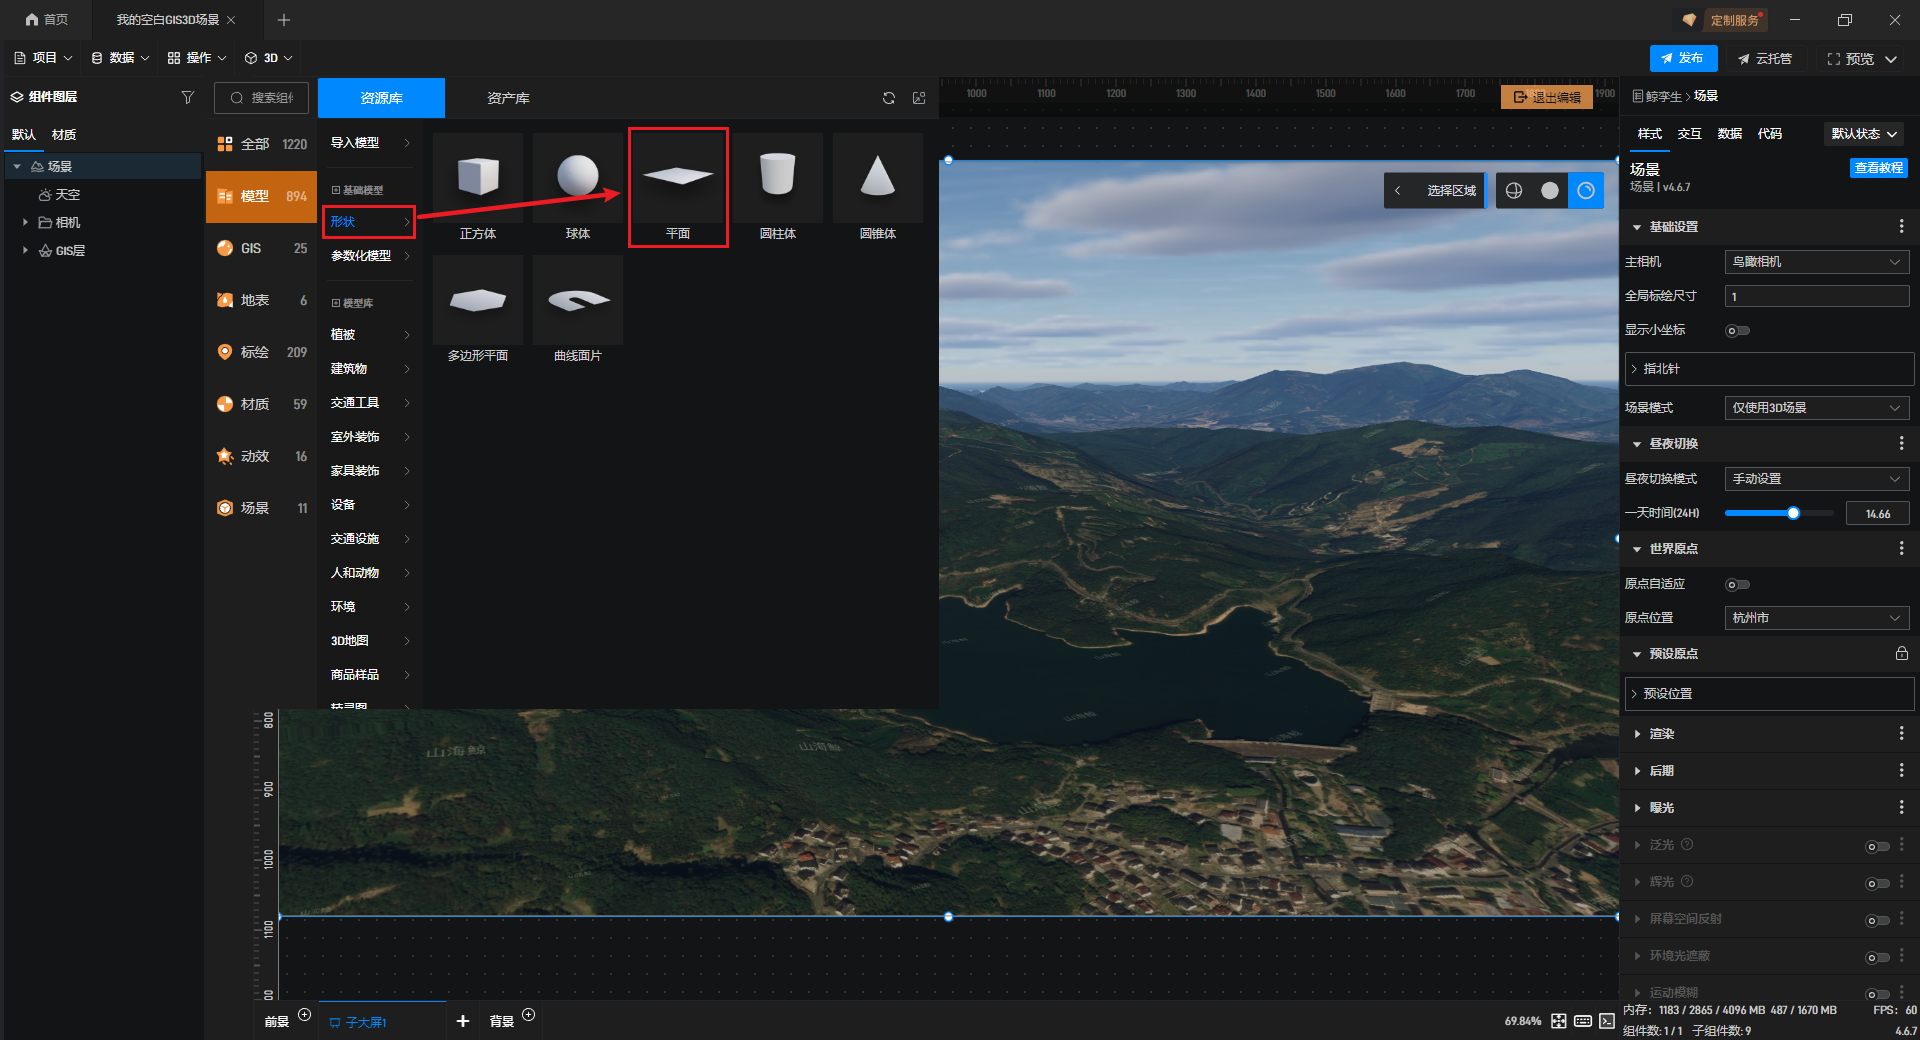This screenshot has width=1920, height=1040.
Task: Select the globe view mode icon
Action: coord(1514,191)
